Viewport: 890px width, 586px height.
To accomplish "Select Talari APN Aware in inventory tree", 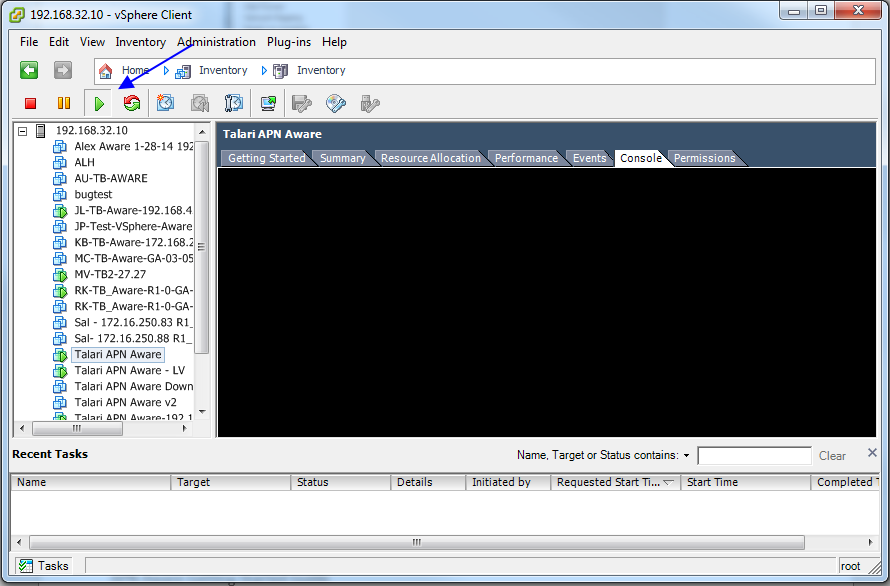I will 117,355.
